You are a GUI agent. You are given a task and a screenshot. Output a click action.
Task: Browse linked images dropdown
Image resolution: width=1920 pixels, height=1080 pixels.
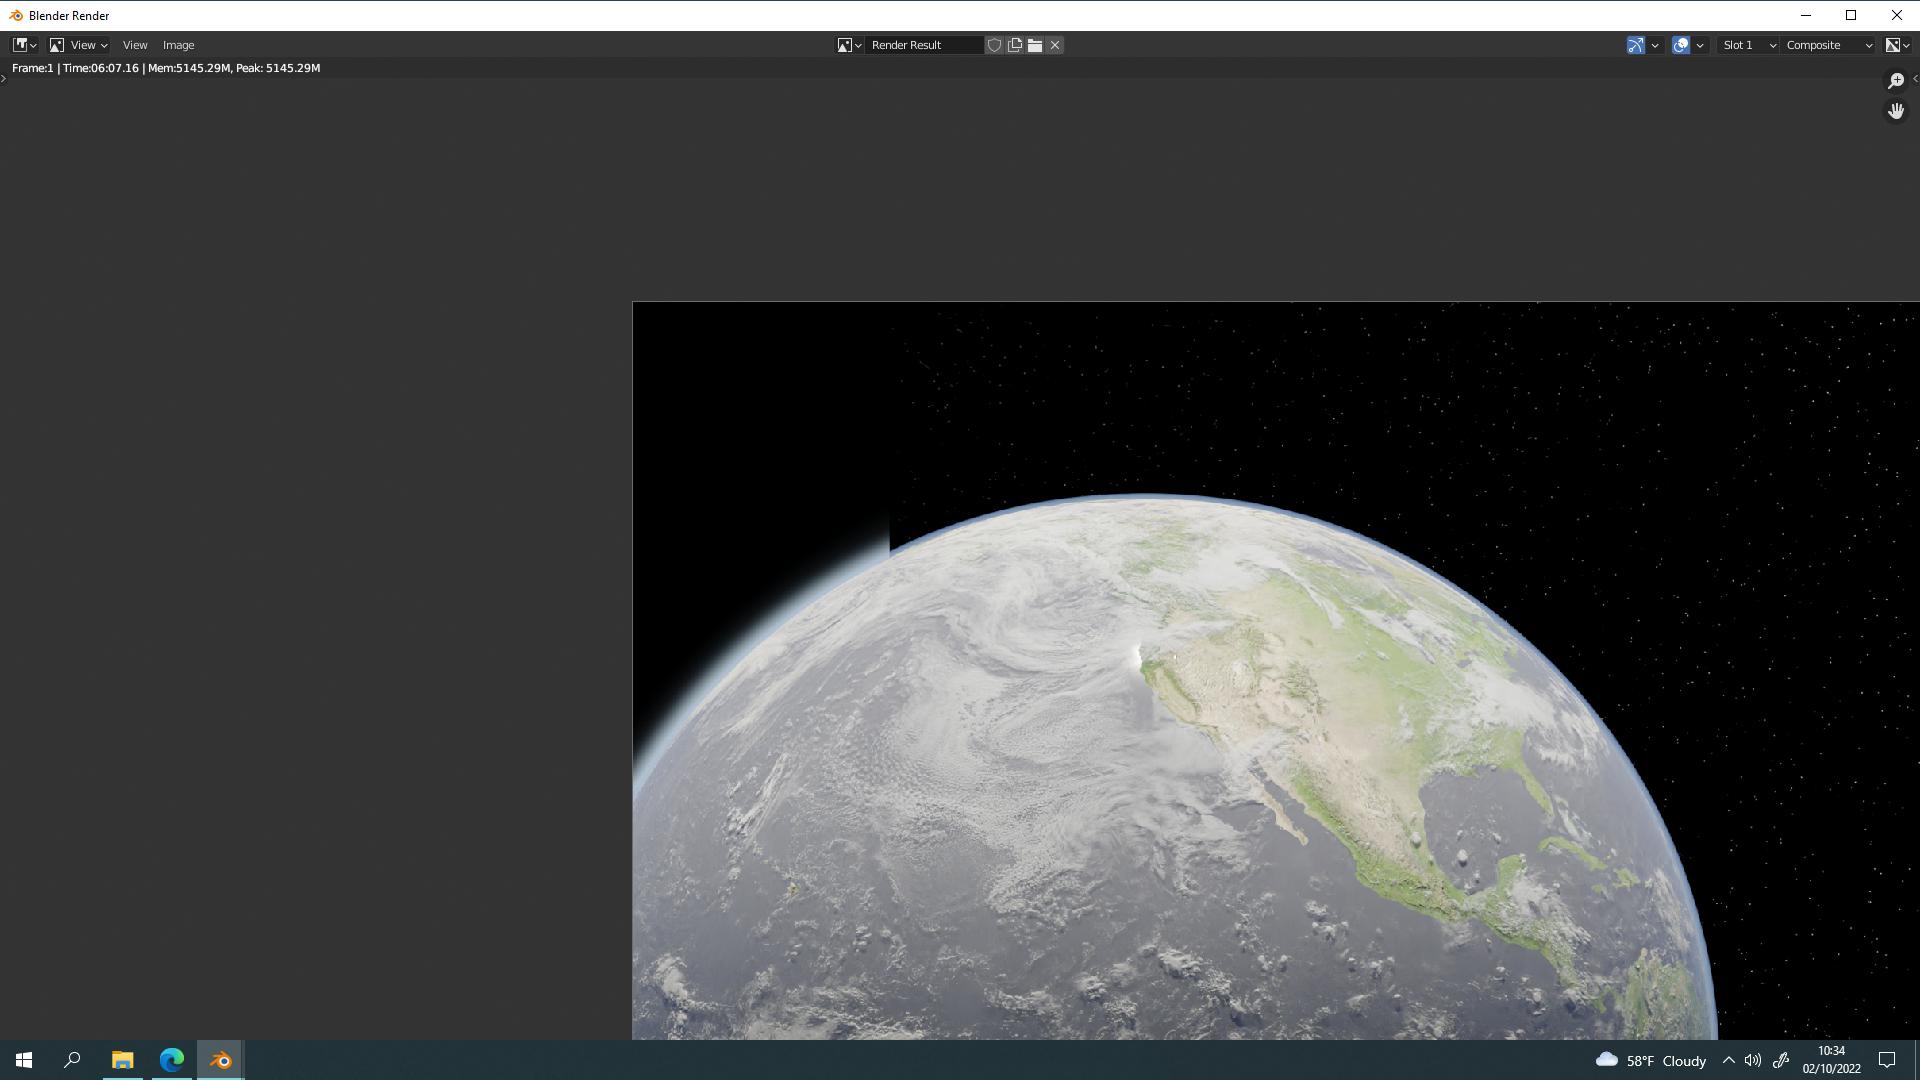coord(849,45)
